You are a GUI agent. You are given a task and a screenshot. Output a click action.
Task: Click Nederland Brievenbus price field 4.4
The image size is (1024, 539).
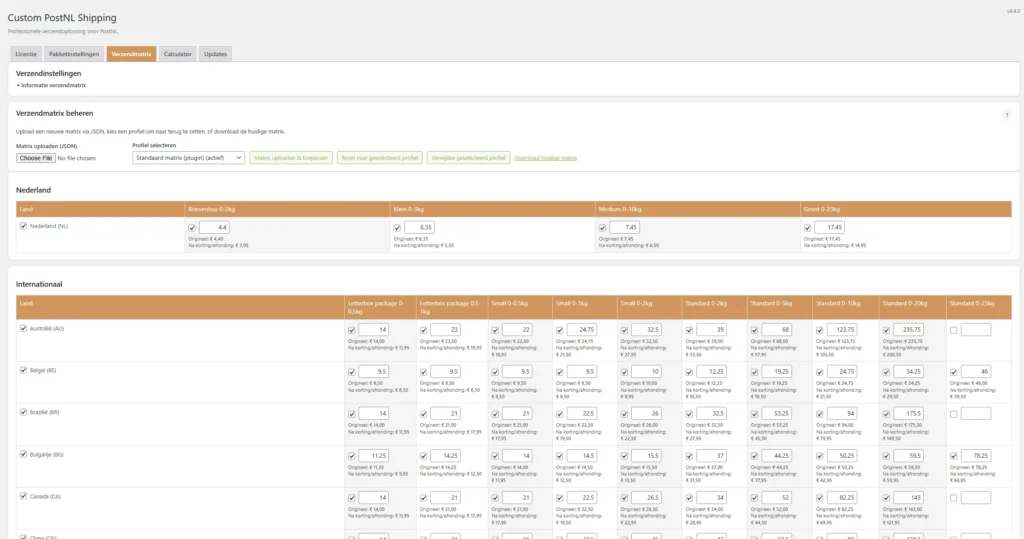point(214,227)
